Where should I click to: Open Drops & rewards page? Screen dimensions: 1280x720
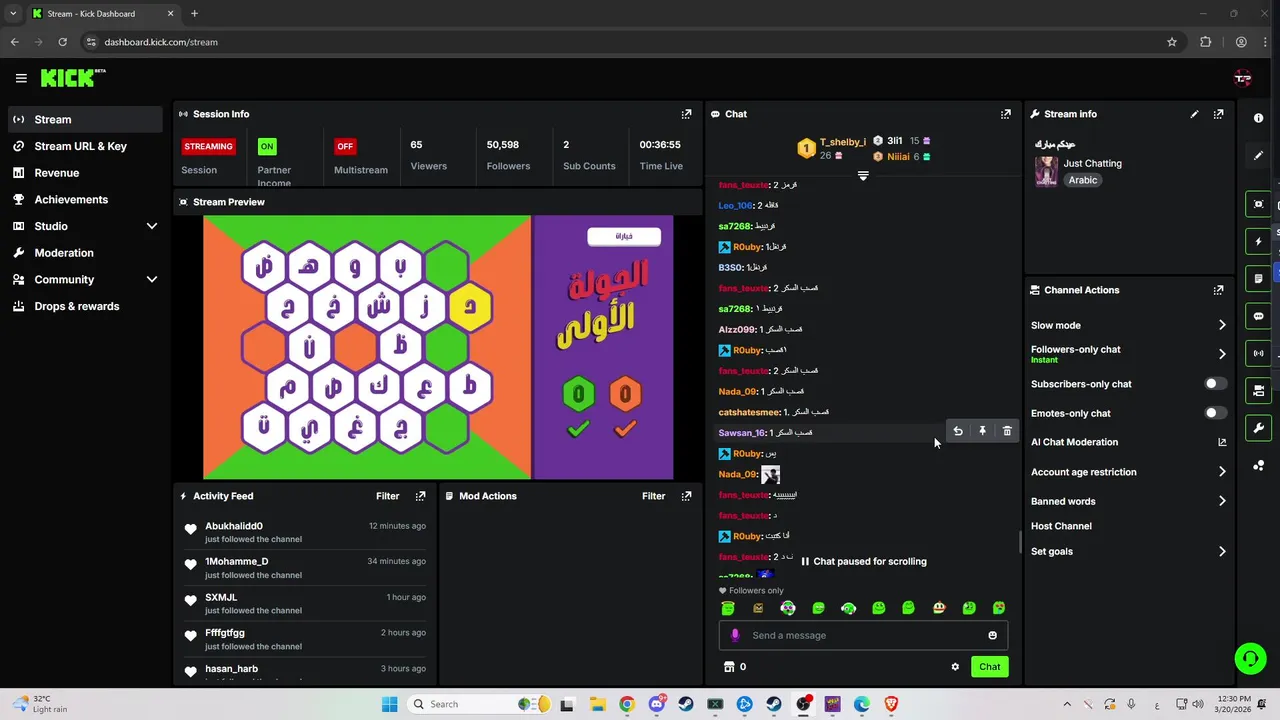point(85,306)
